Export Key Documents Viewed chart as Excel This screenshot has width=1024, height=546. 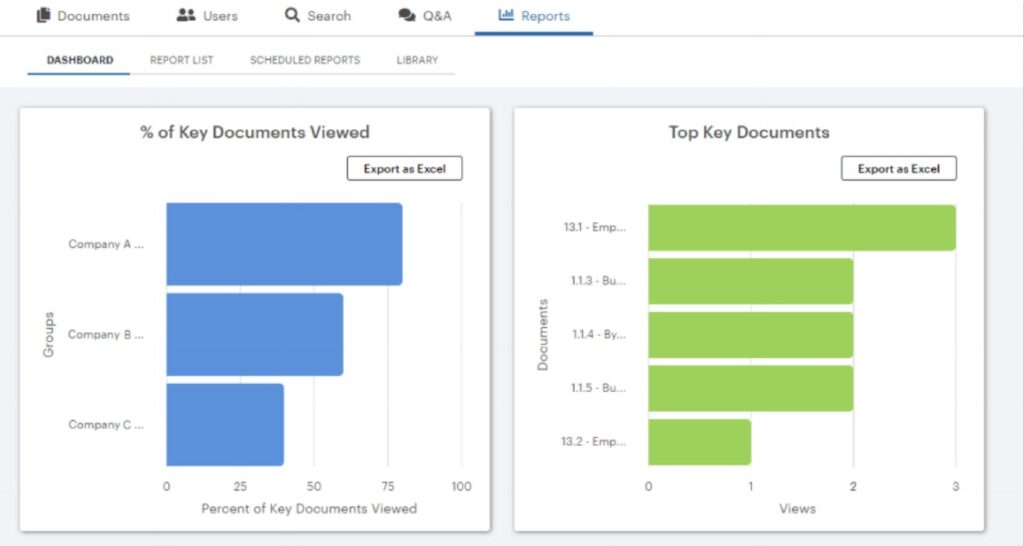404,169
